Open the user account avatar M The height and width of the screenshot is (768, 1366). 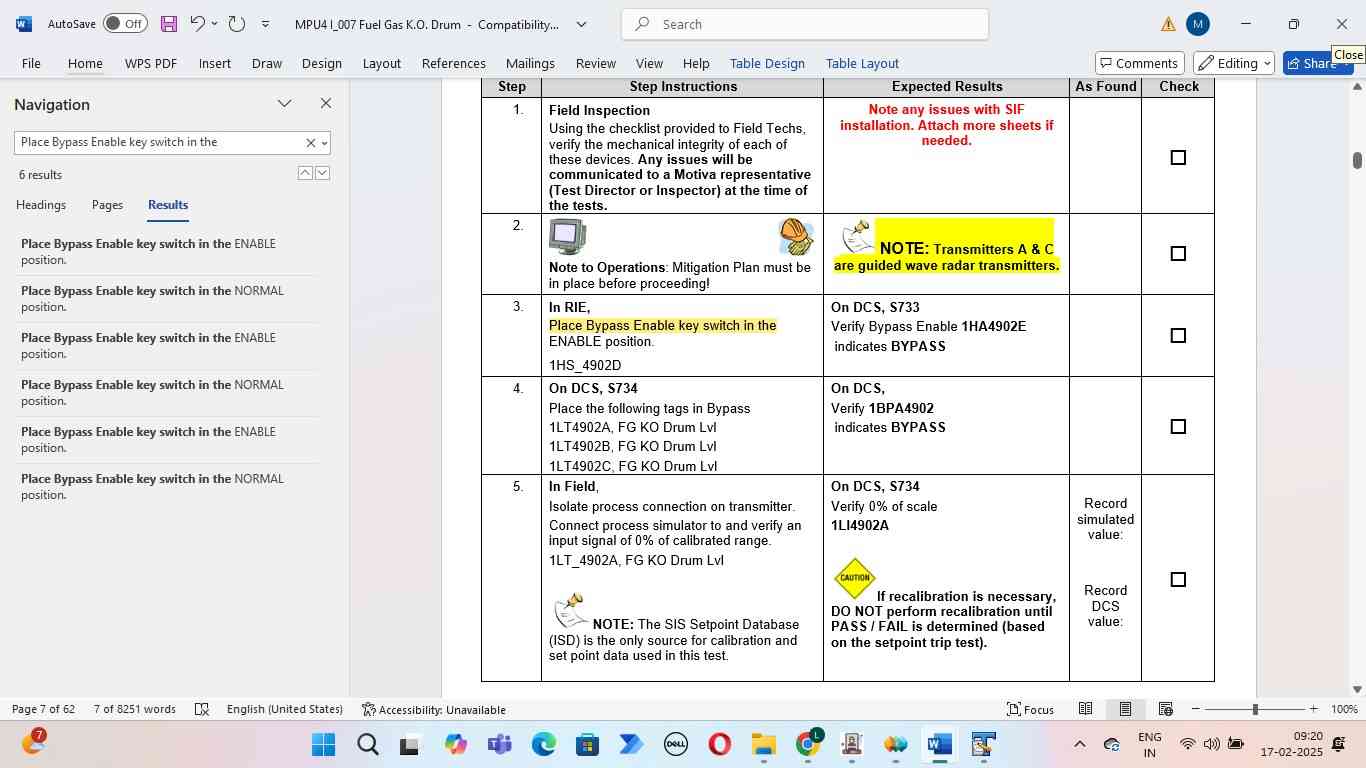click(1198, 24)
